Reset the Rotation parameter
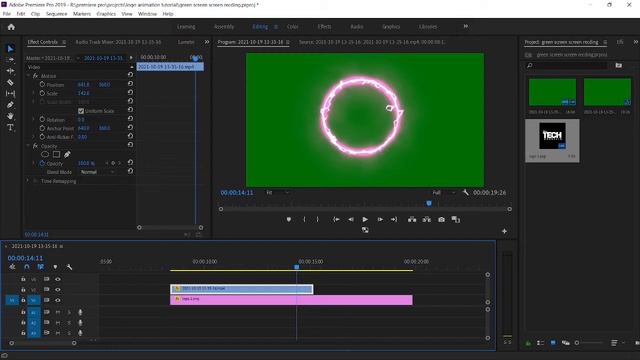This screenshot has height=360, width=640. pos(130,119)
